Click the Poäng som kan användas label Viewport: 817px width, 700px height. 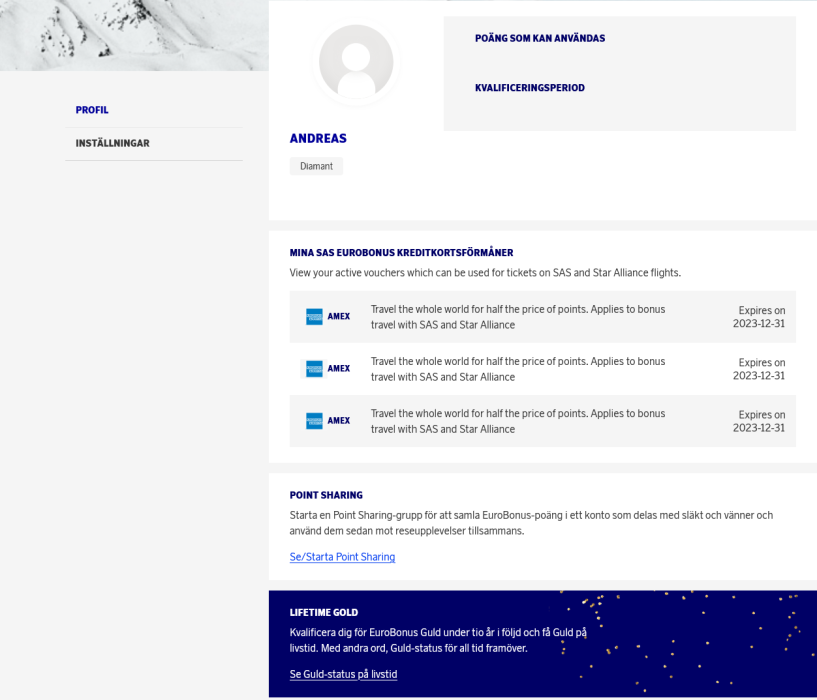pyautogui.click(x=539, y=38)
